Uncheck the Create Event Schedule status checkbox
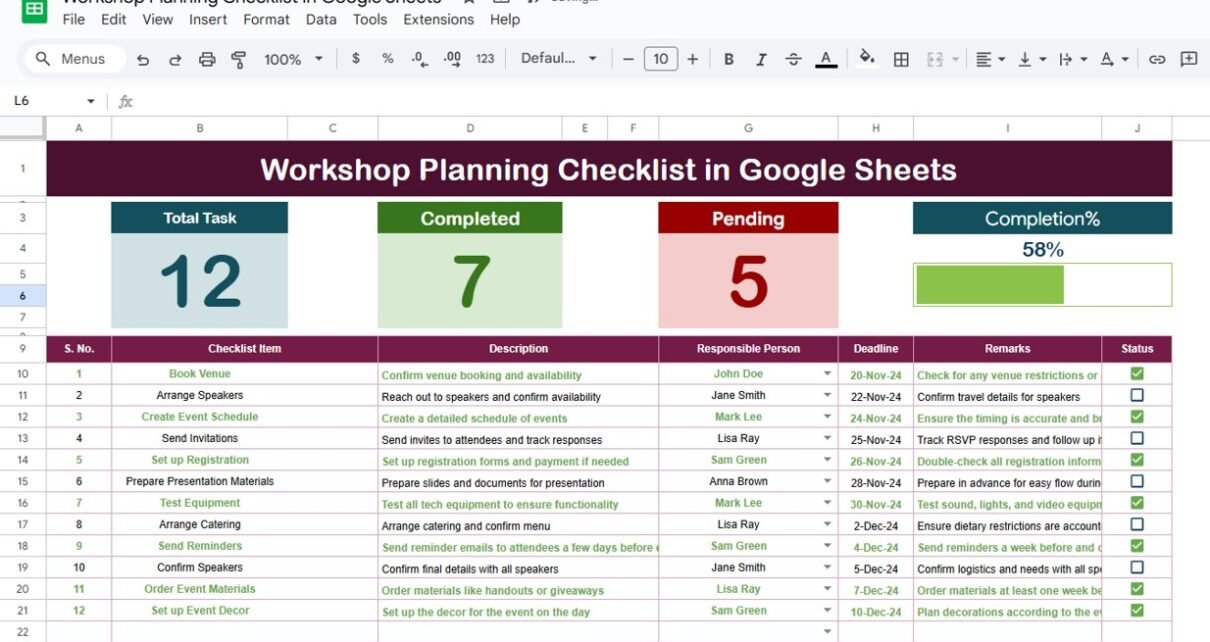Screen dimensions: 1210x642 click(x=1137, y=417)
